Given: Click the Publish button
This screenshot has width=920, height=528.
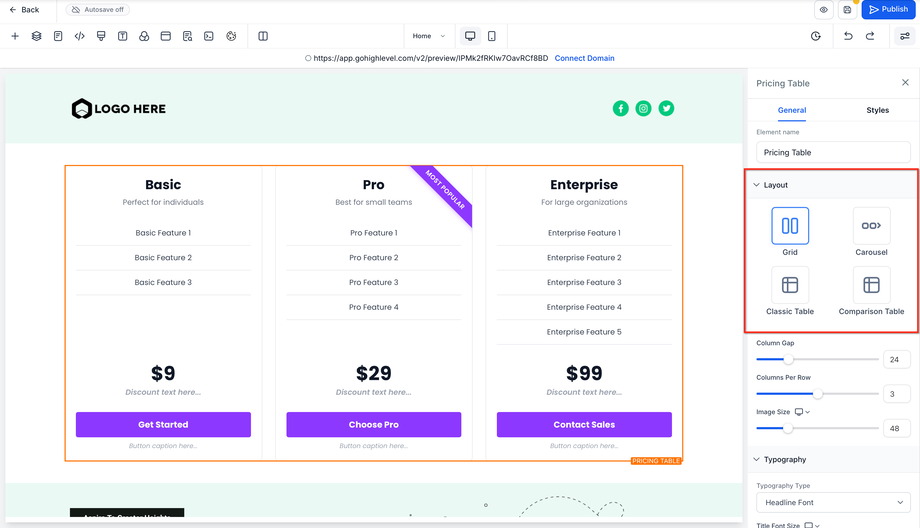Looking at the screenshot, I should click(888, 10).
